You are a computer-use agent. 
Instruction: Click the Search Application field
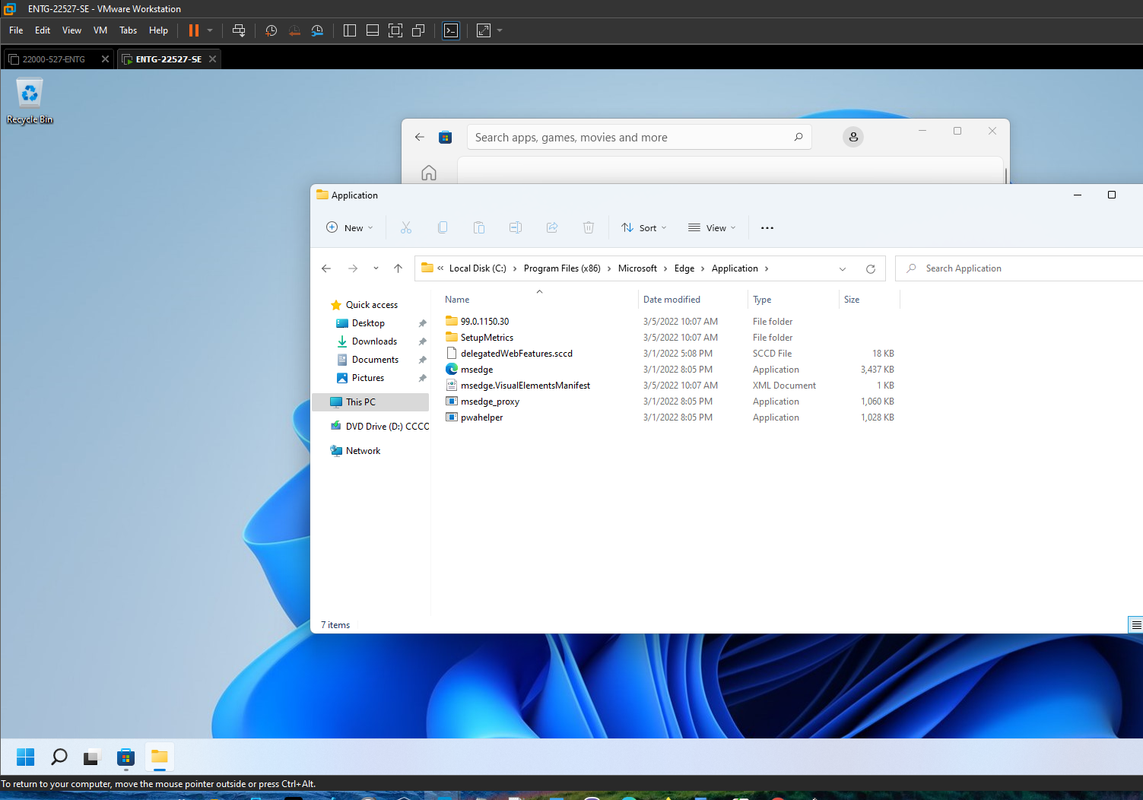pyautogui.click(x=1021, y=268)
